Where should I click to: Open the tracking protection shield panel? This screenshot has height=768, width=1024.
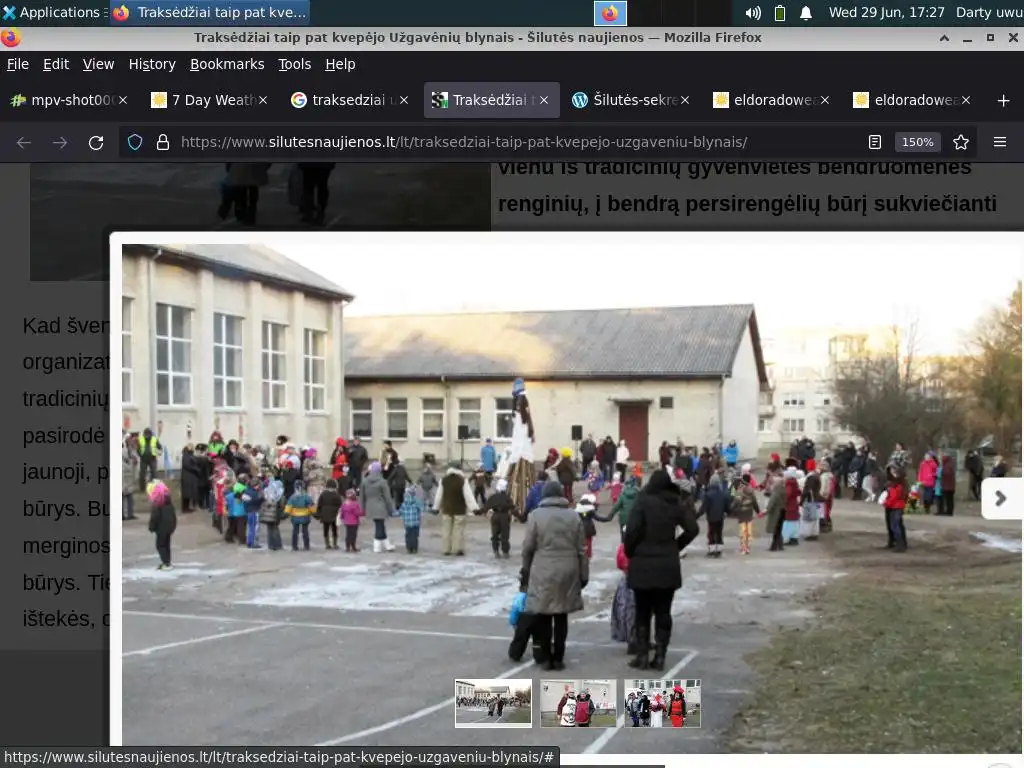[135, 142]
